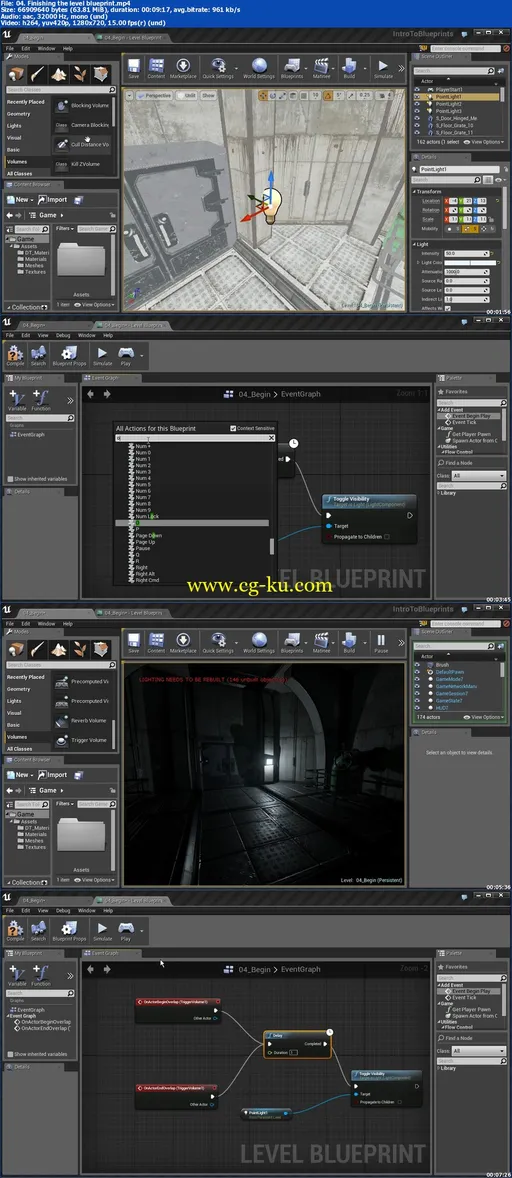512x1178 pixels.
Task: Toggle visibility eye for the PlayerStart1 row
Action: tap(417, 89)
